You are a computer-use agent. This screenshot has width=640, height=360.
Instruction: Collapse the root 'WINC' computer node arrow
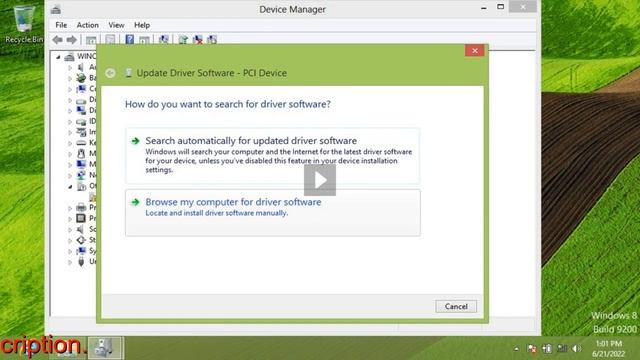pos(58,57)
